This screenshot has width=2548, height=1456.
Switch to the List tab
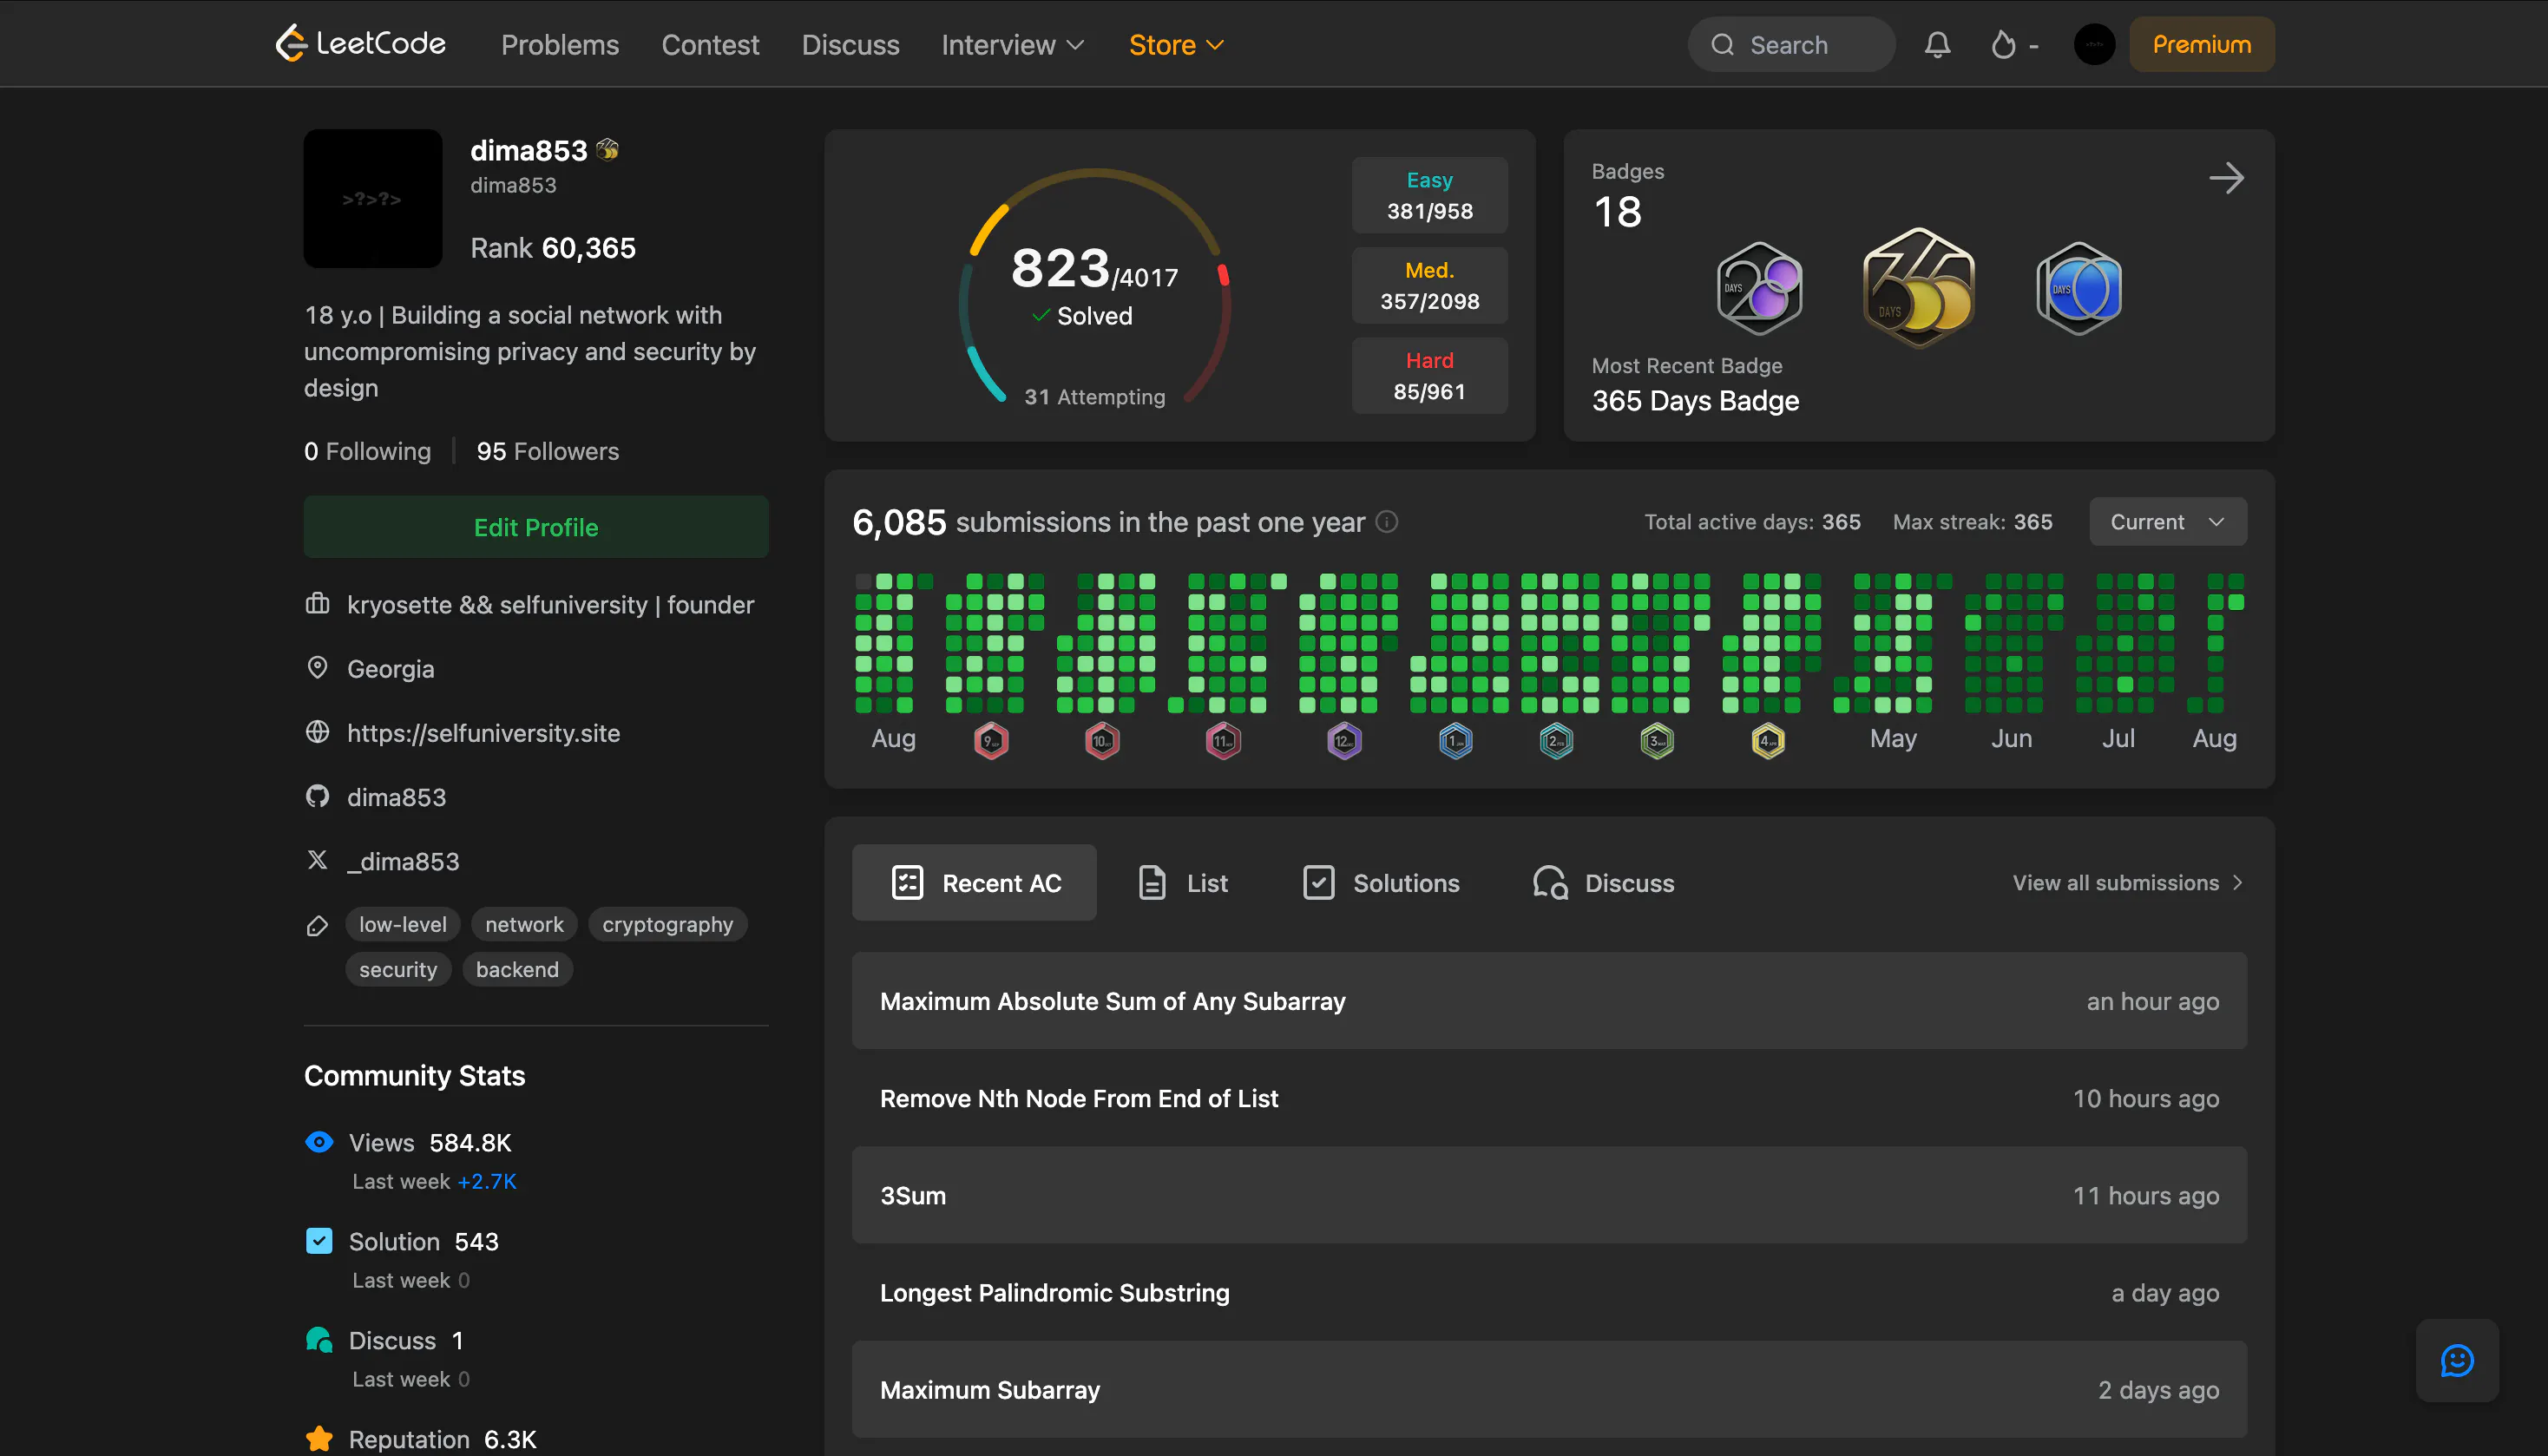pyautogui.click(x=1183, y=883)
